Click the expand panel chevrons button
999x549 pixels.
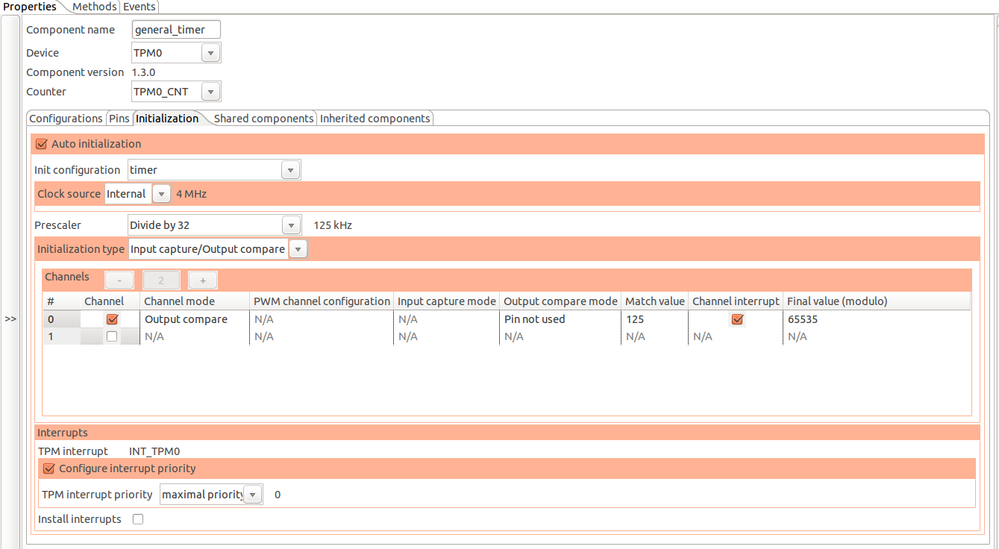(10, 319)
